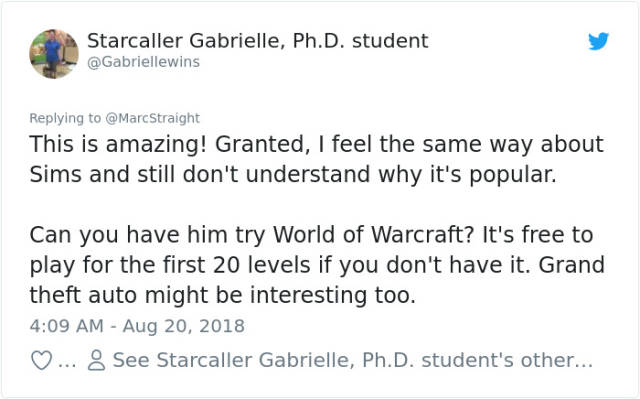Click the Aug 20, 2018 date
This screenshot has width=640, height=399.
point(184,326)
